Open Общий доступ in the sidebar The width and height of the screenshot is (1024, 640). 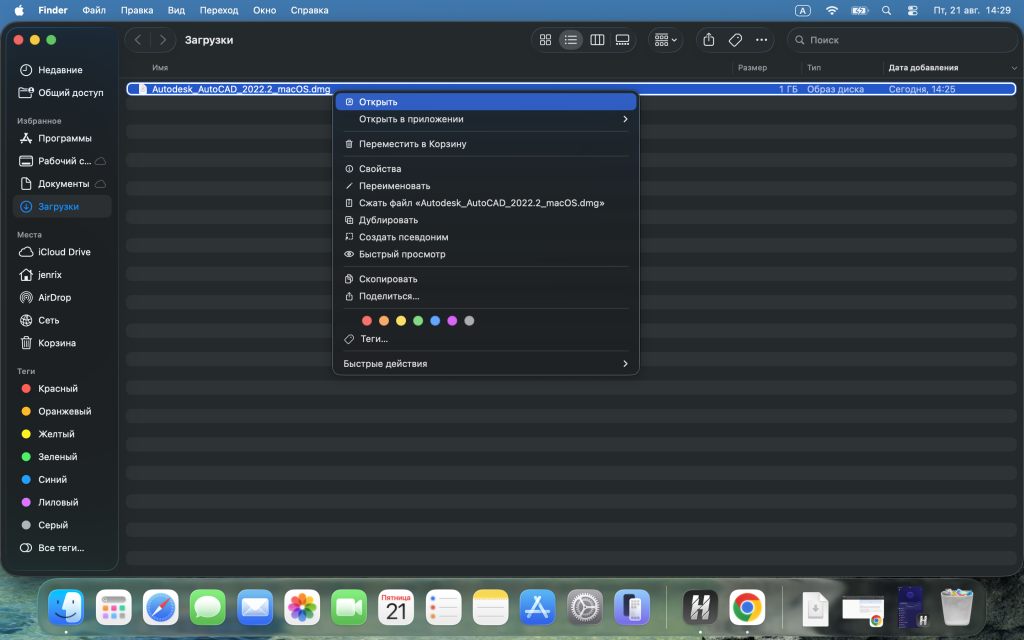coord(62,93)
